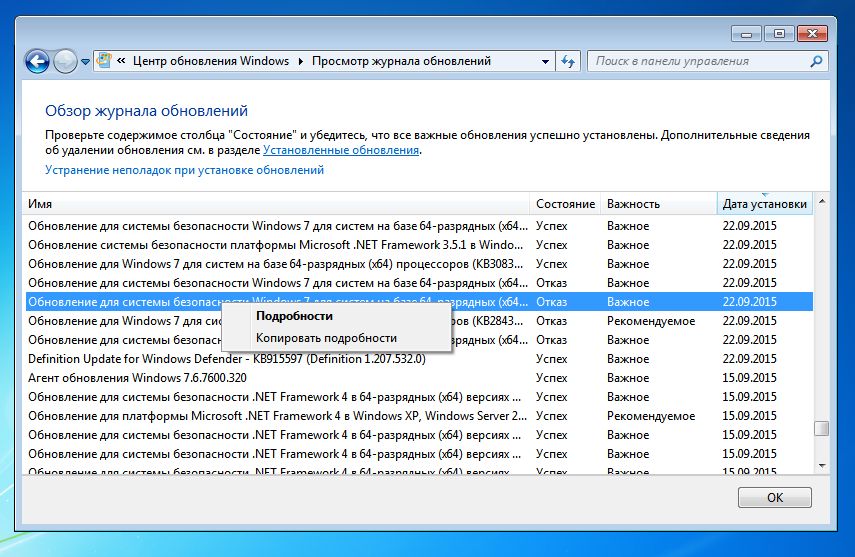Select update row ending with '(KB3083...'
This screenshot has height=557, width=855.
tap(419, 264)
